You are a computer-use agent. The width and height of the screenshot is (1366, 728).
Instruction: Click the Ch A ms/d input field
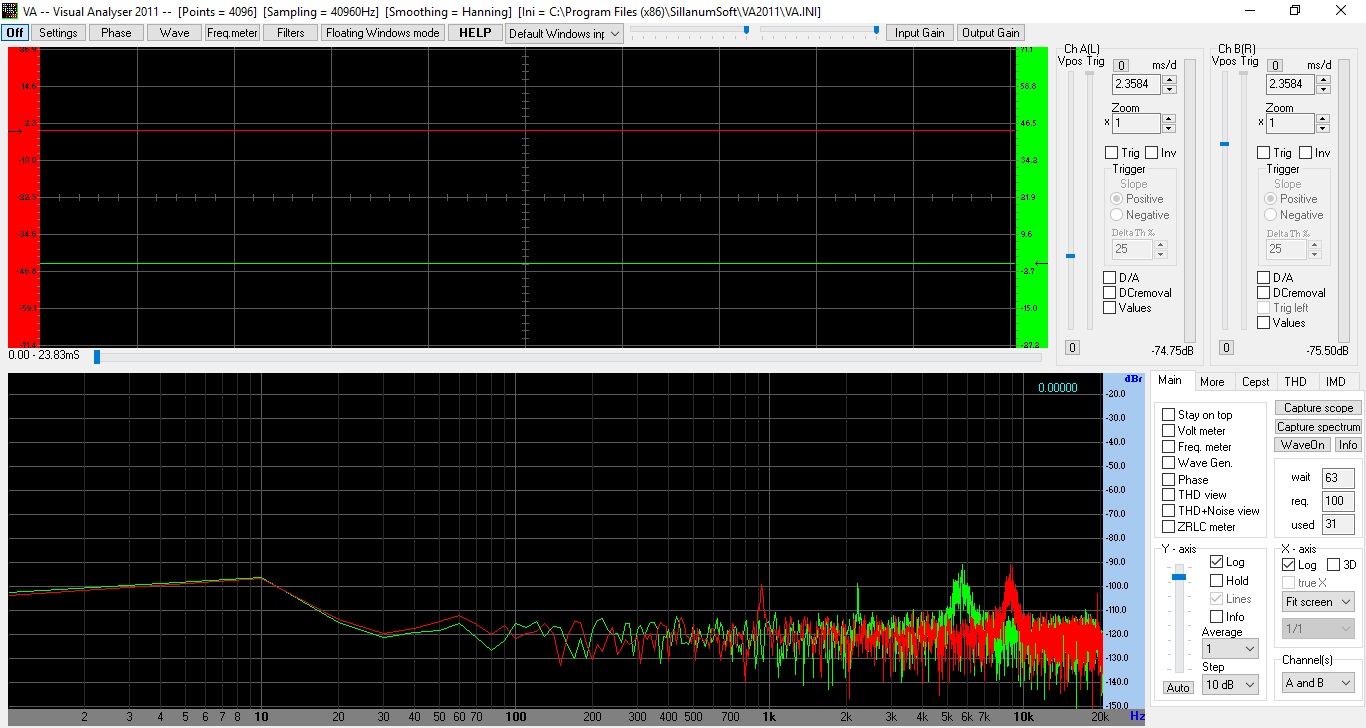coord(1137,84)
